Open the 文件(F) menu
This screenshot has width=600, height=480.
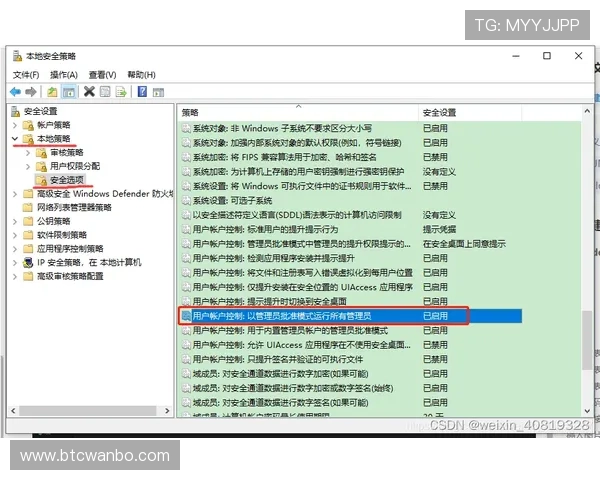tap(26, 75)
